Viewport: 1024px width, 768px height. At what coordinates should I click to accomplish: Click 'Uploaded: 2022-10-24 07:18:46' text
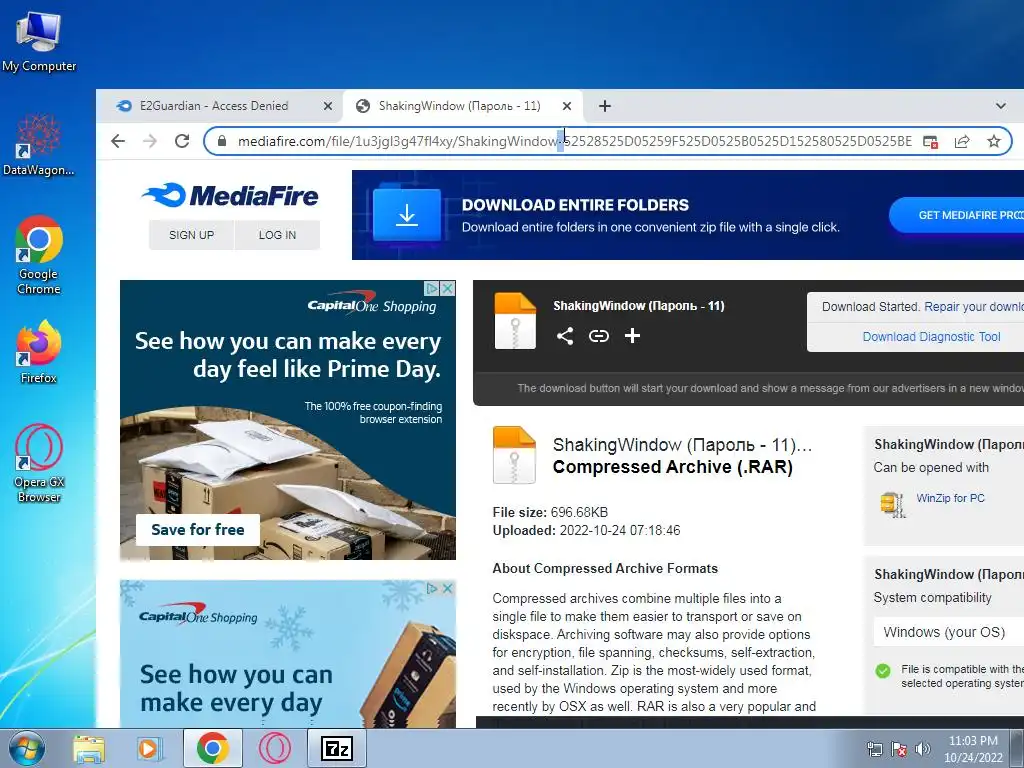586,530
